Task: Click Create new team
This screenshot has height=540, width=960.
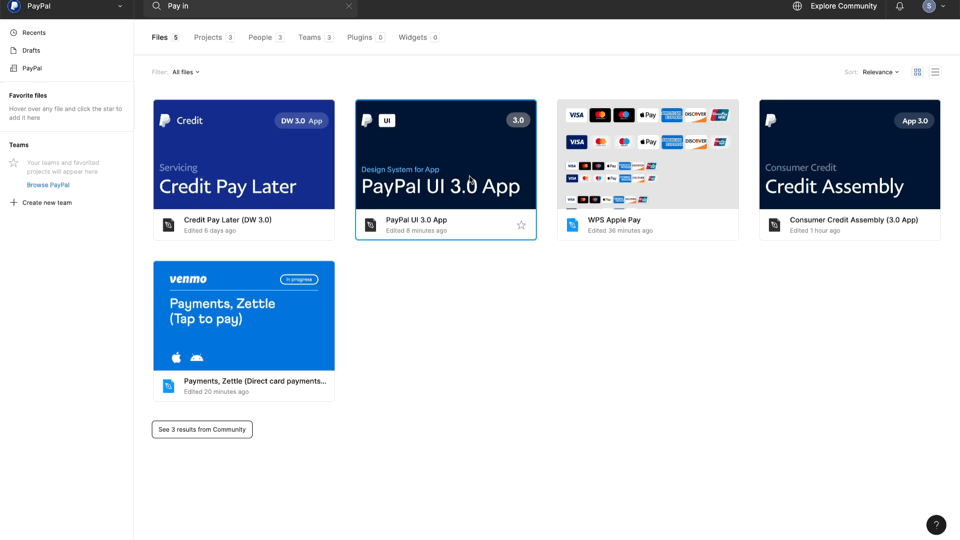Action: click(47, 203)
